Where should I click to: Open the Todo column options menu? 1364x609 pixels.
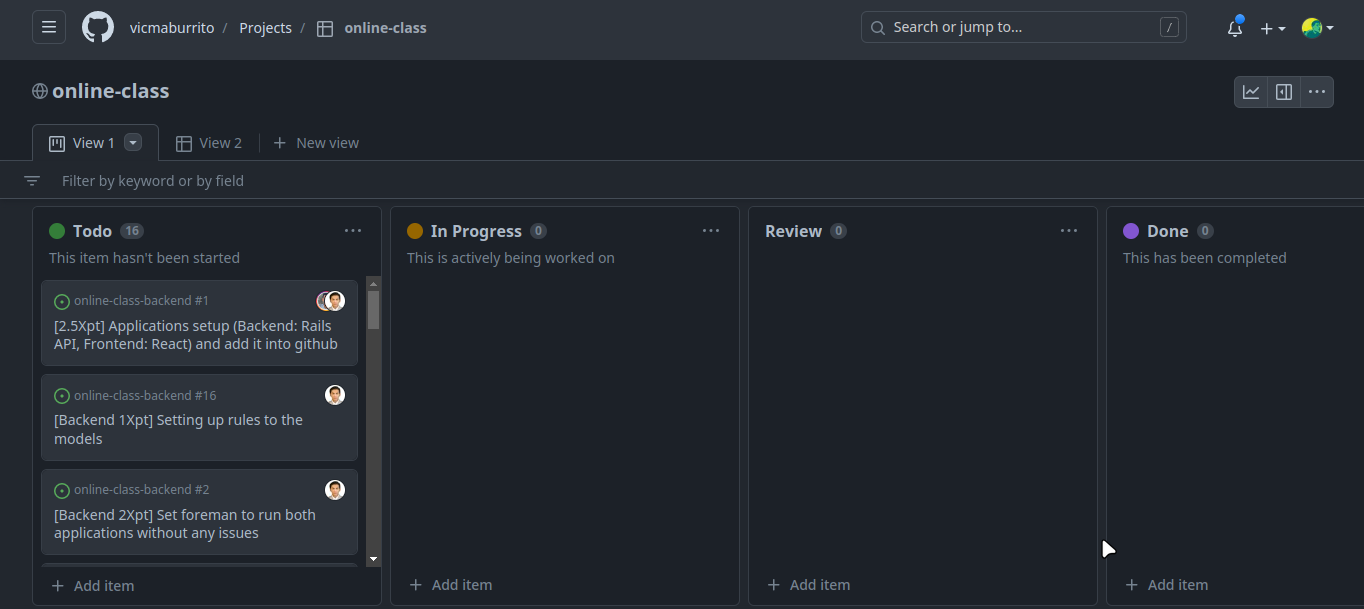(x=353, y=230)
